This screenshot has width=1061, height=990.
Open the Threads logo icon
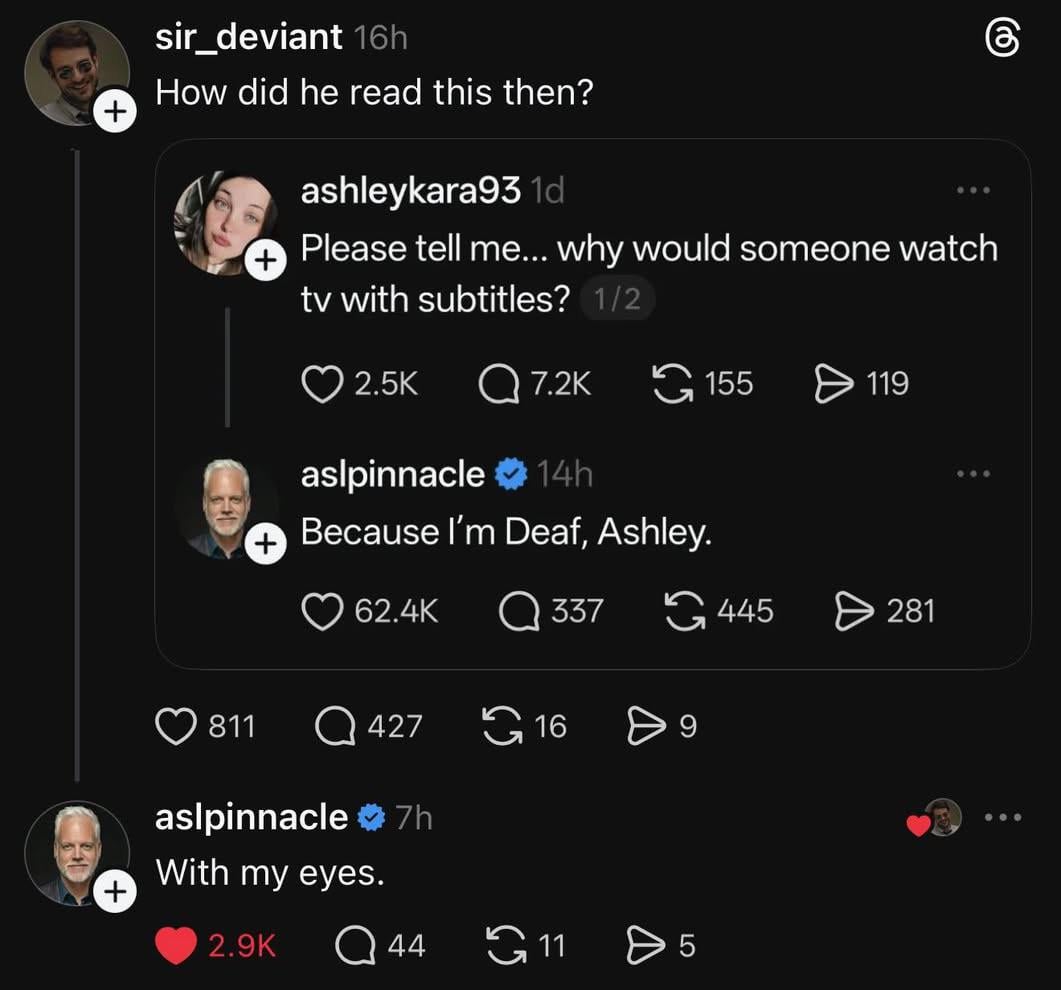click(1003, 41)
